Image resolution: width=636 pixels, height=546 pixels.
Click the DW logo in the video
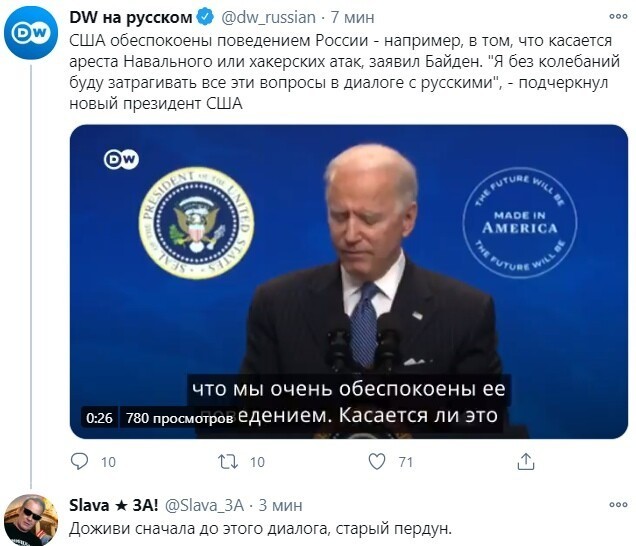tap(121, 159)
